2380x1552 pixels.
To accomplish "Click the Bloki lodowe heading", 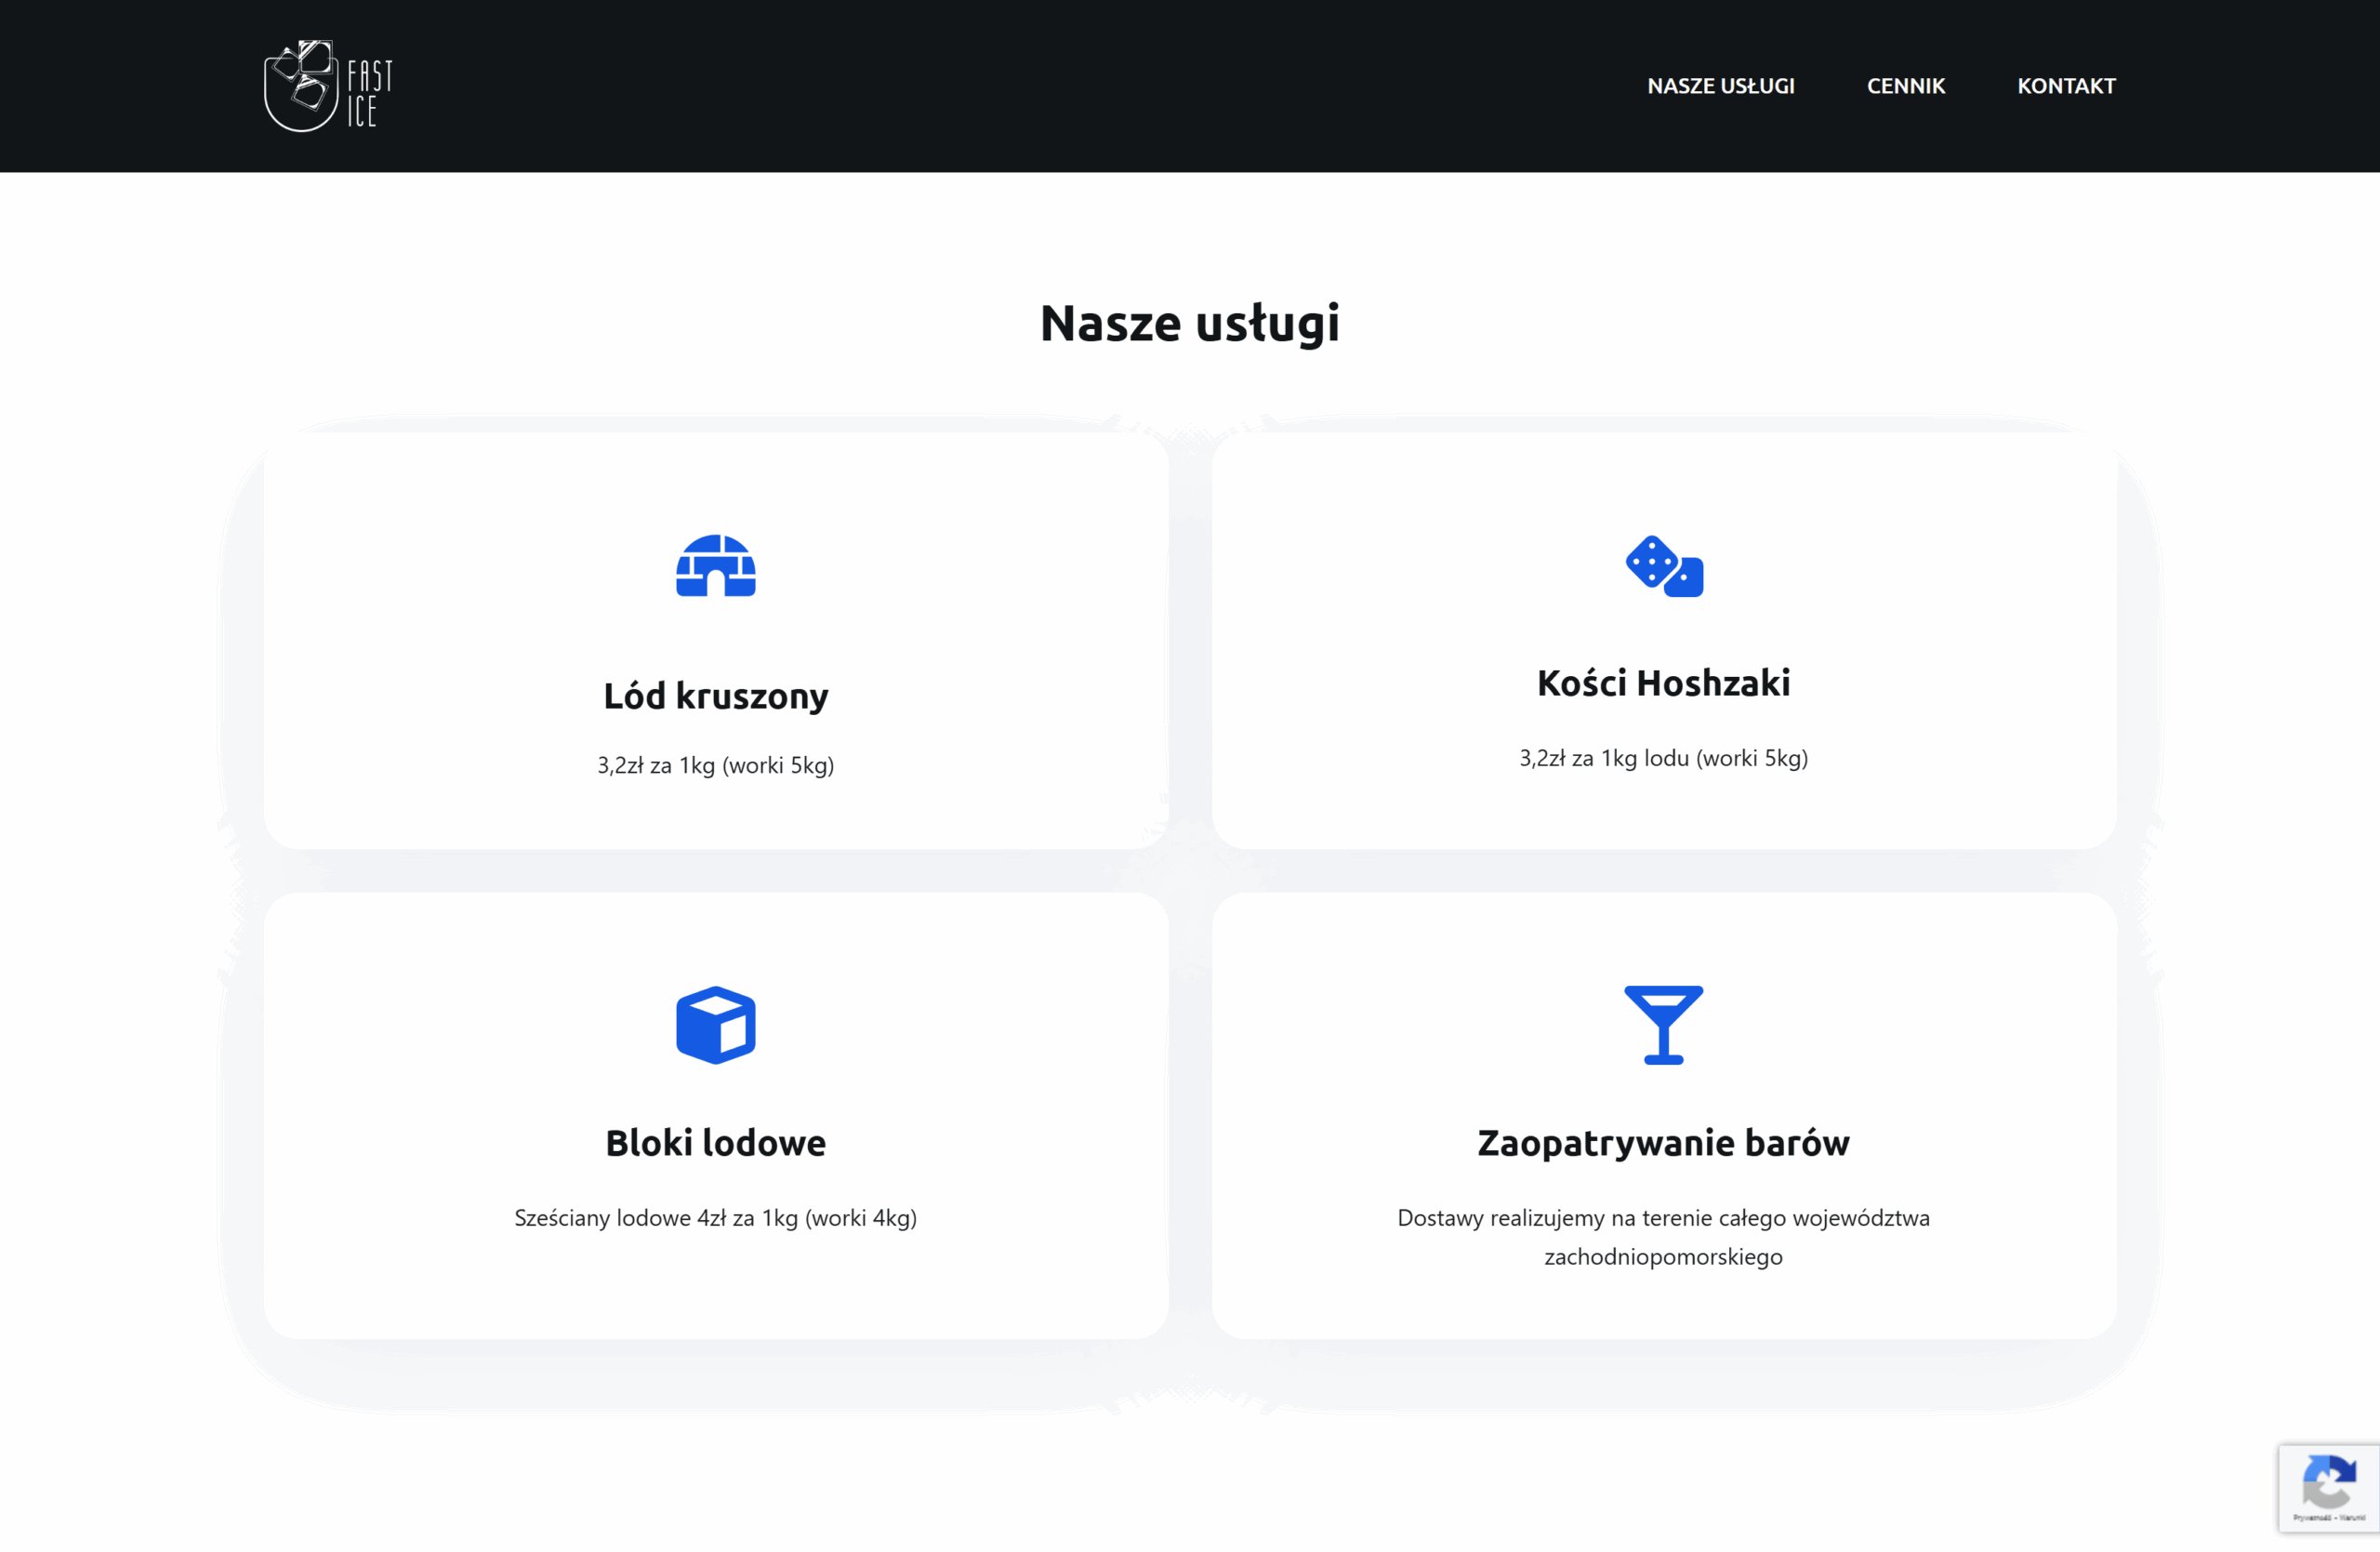I will (715, 1143).
